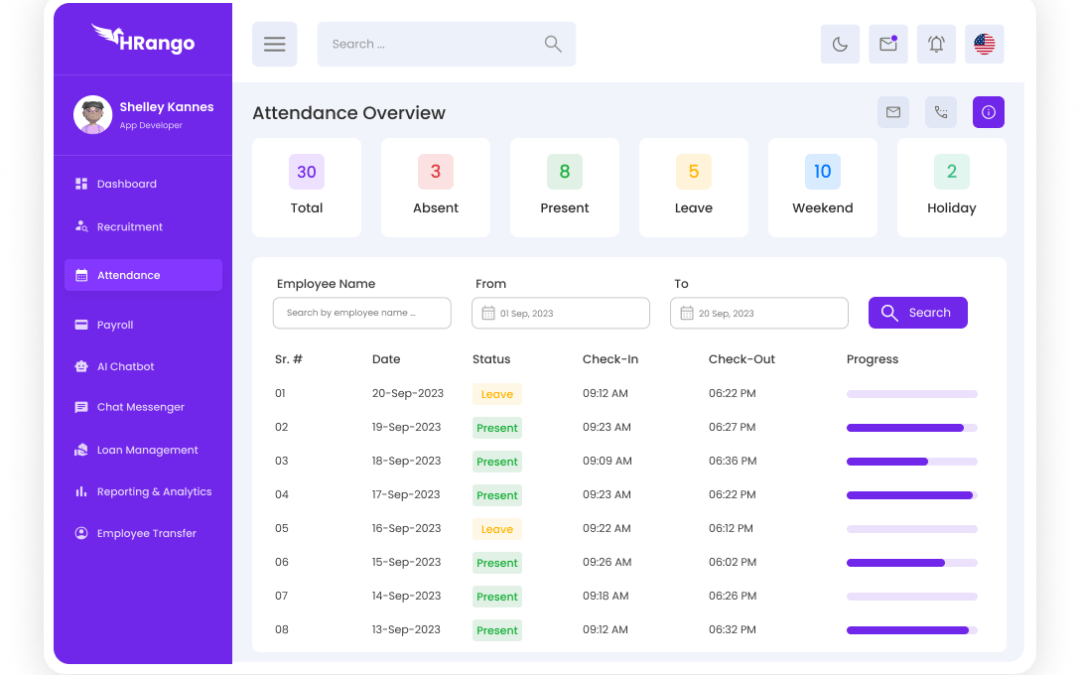The image size is (1080, 675).
Task: Open language selector US flag
Action: [984, 44]
